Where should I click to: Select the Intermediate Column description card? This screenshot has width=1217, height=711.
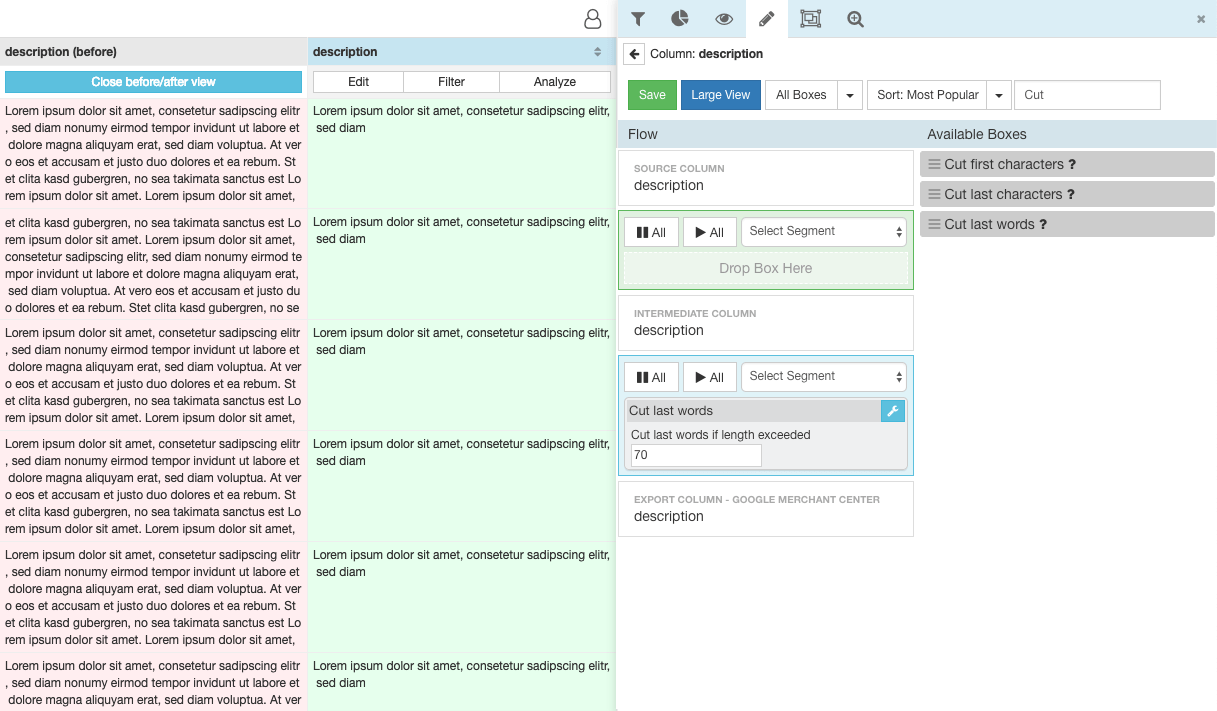point(766,323)
